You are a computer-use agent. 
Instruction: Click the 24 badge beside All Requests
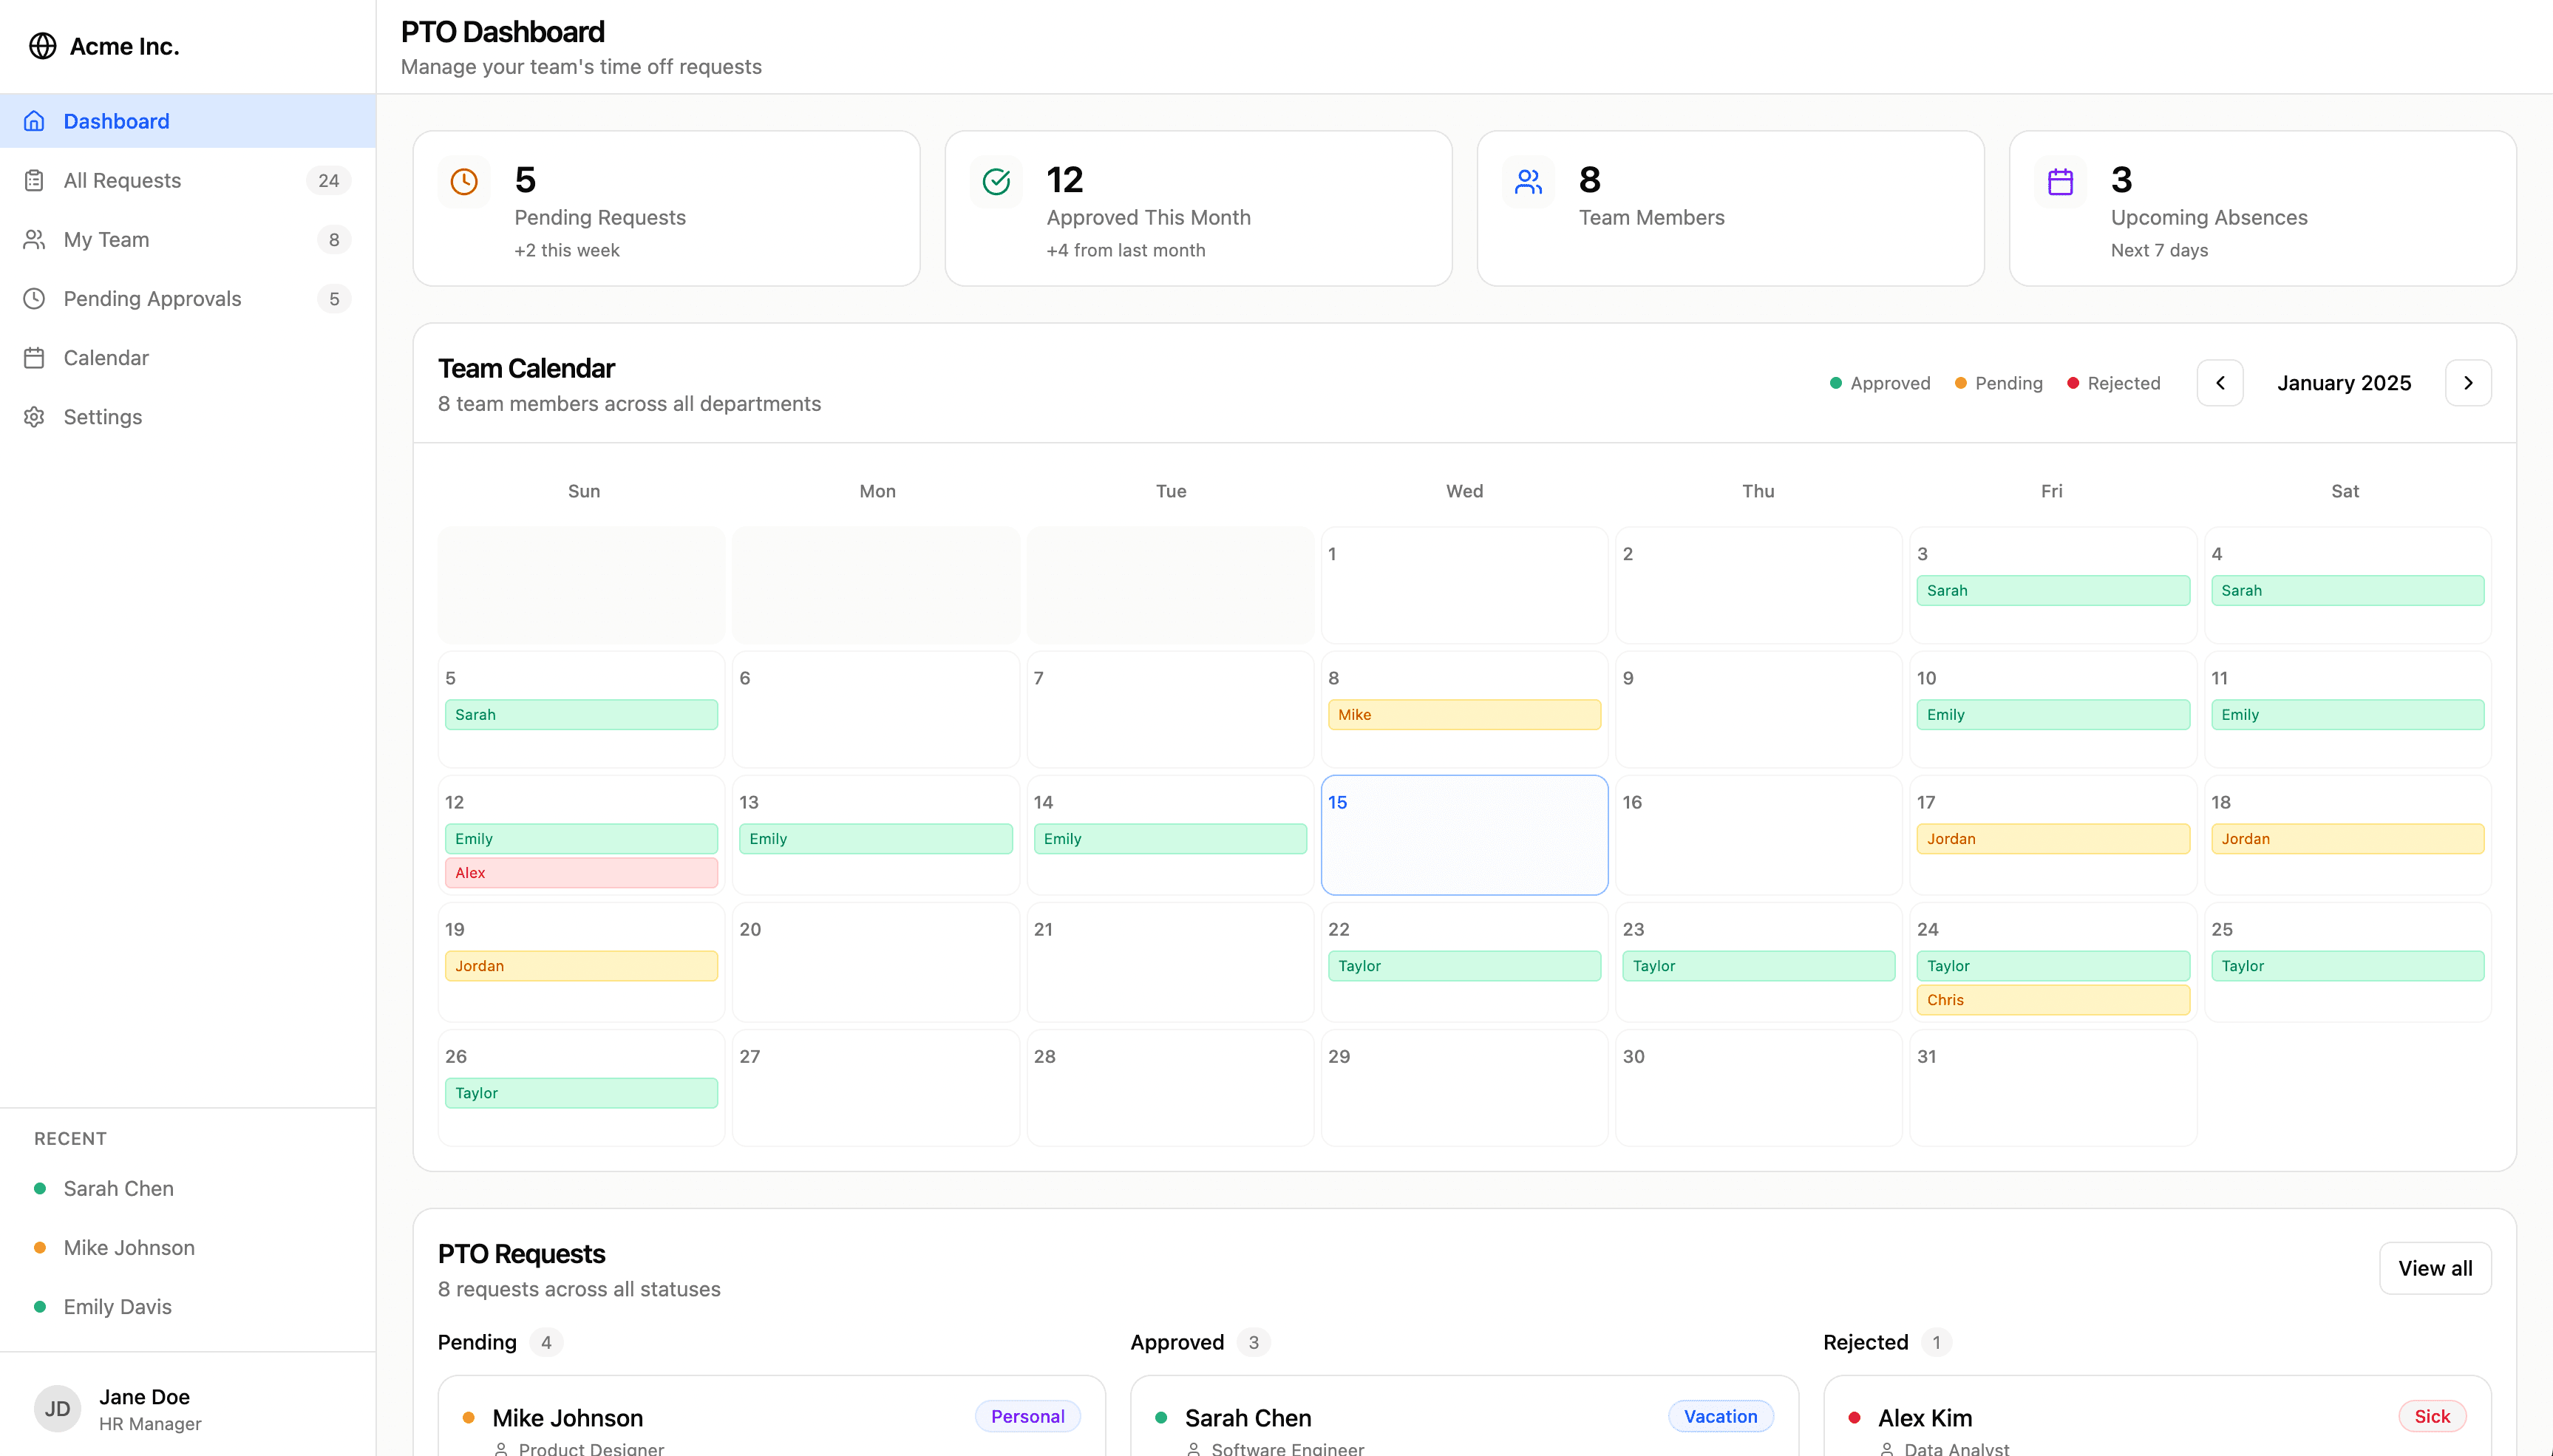point(328,180)
